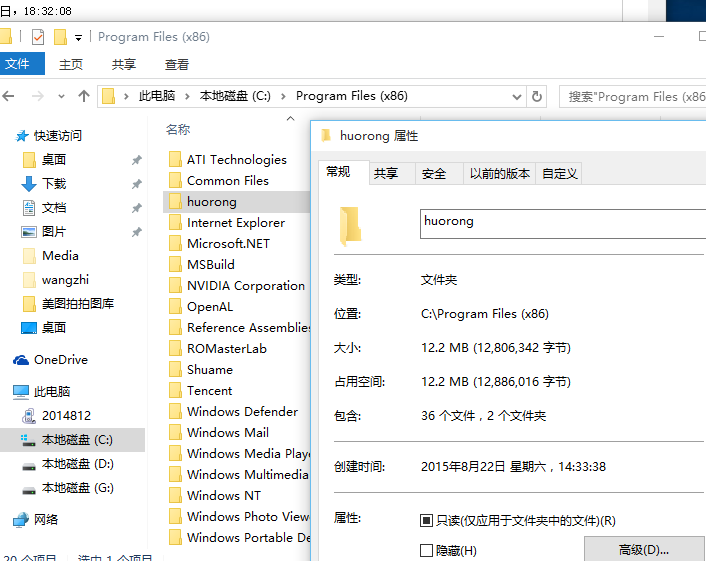The image size is (706, 561).
Task: Open the 以前的版本 (Previous Versions) tab
Action: (499, 173)
